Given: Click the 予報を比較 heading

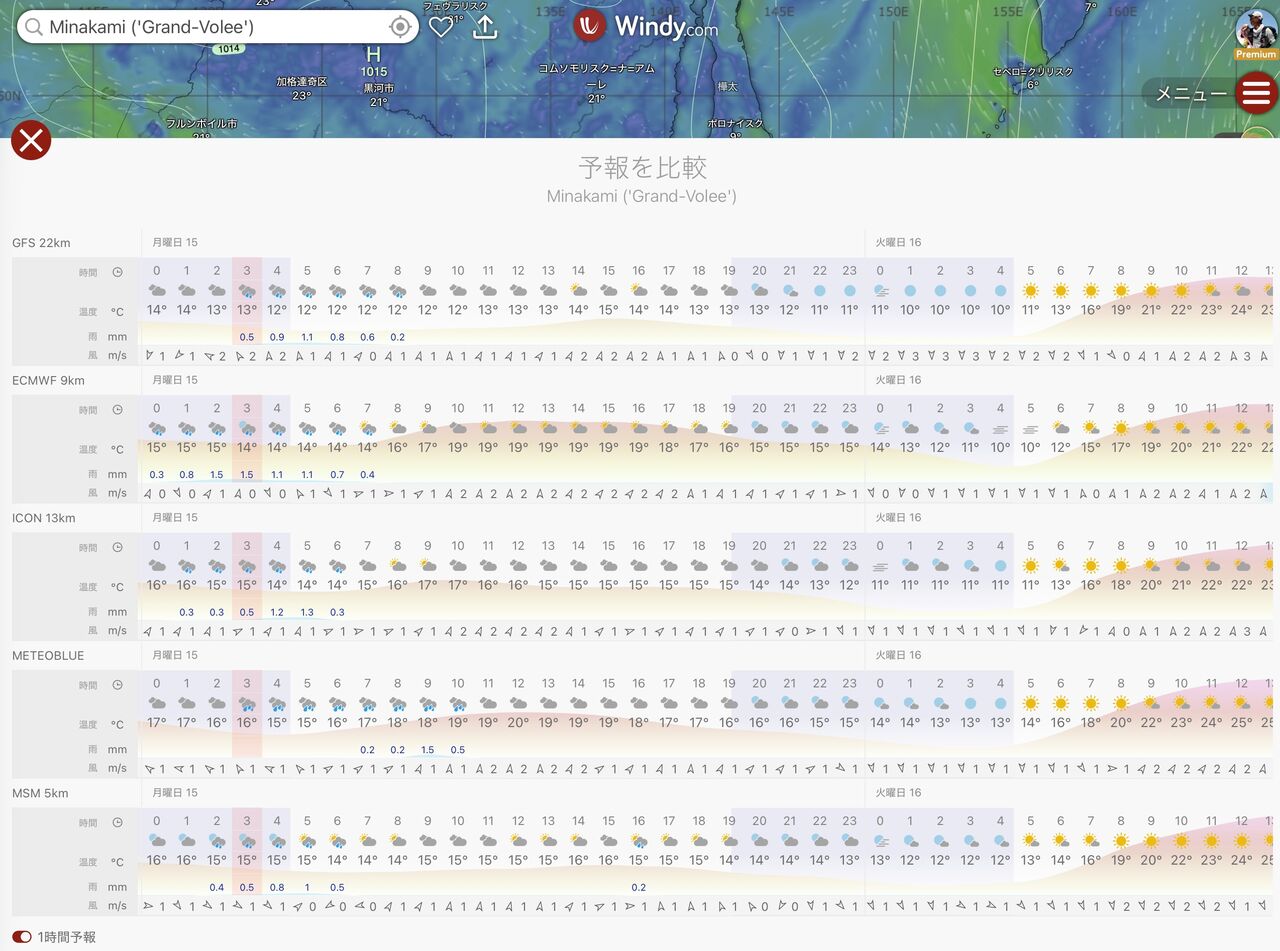Looking at the screenshot, I should click(x=642, y=166).
